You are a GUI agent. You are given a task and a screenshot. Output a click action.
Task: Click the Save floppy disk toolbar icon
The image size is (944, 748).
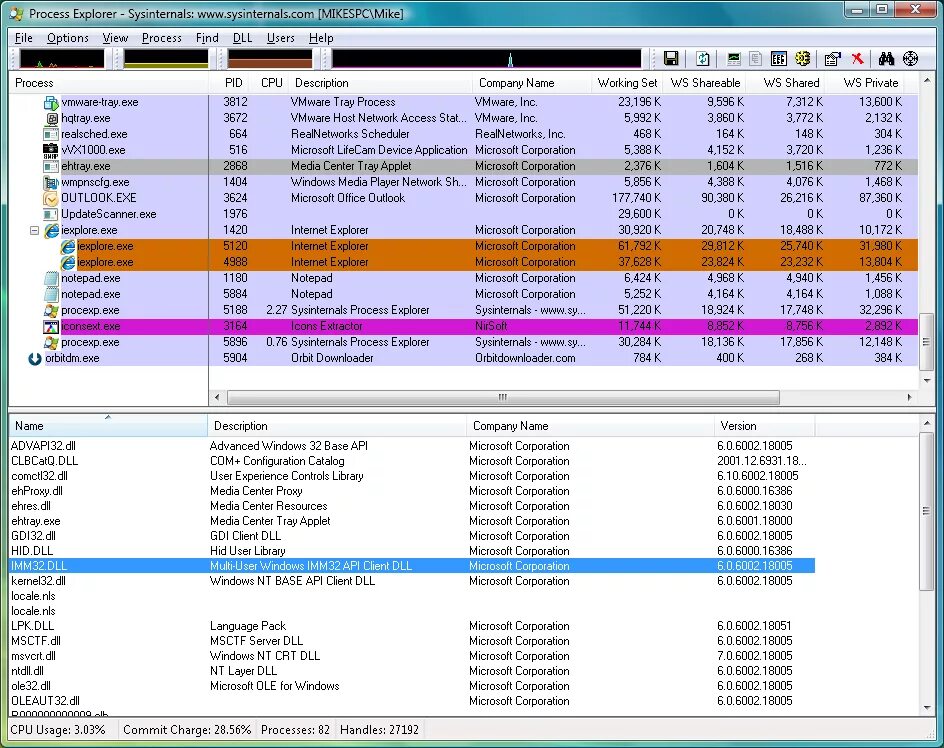point(671,58)
